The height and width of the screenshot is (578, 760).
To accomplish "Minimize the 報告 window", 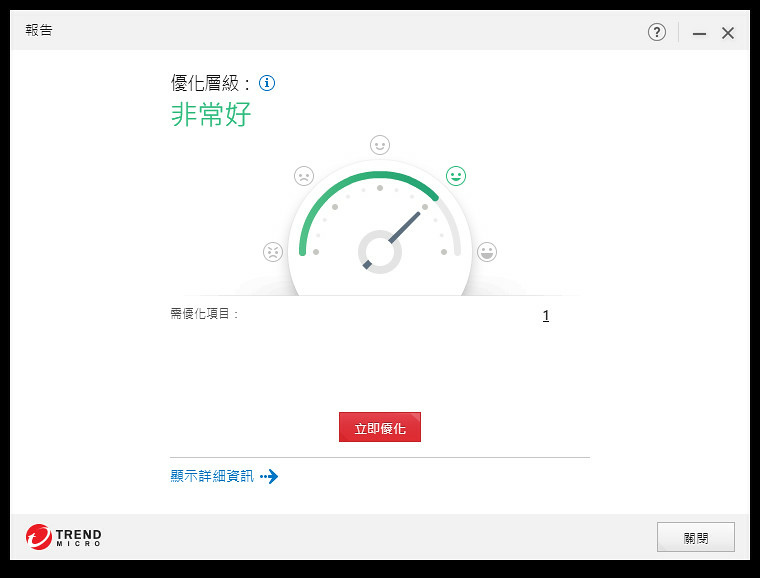I will [x=699, y=33].
